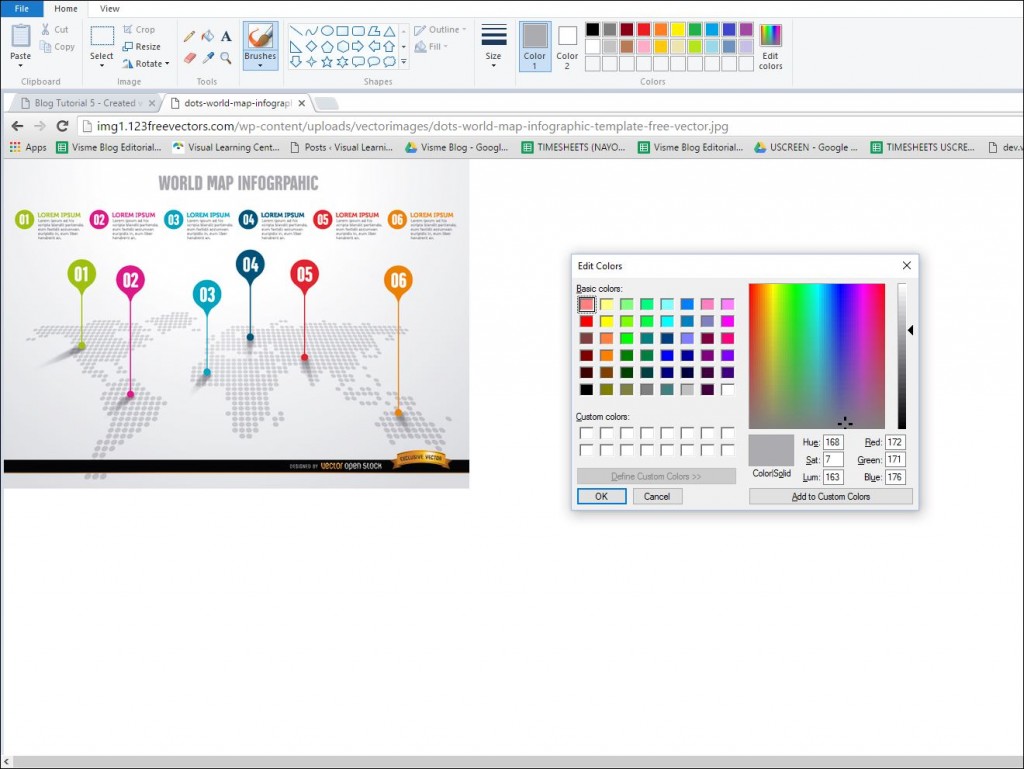This screenshot has height=769, width=1024.
Task: Switch to the View ribbon tab
Action: (x=110, y=8)
